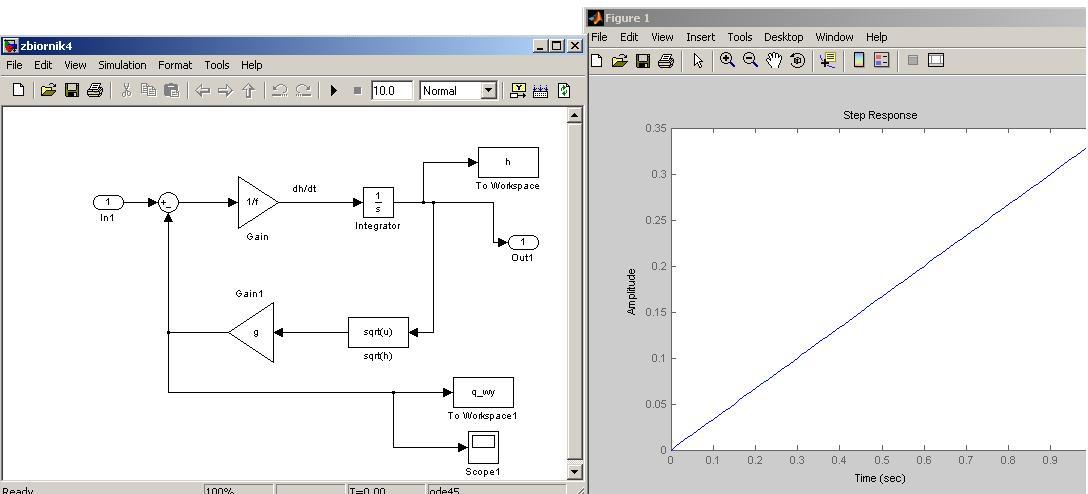Open Format menu

coord(175,65)
